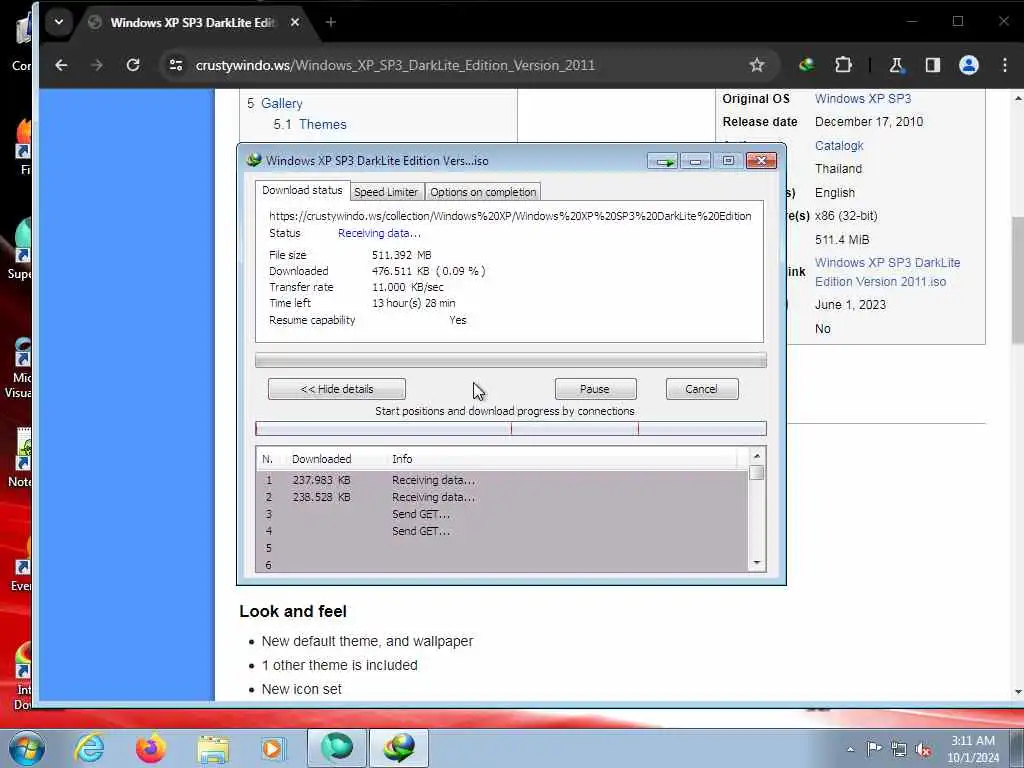Viewport: 1024px width, 768px height.
Task: Click the page vertical scrollbar thumb
Action: pos(1017,281)
